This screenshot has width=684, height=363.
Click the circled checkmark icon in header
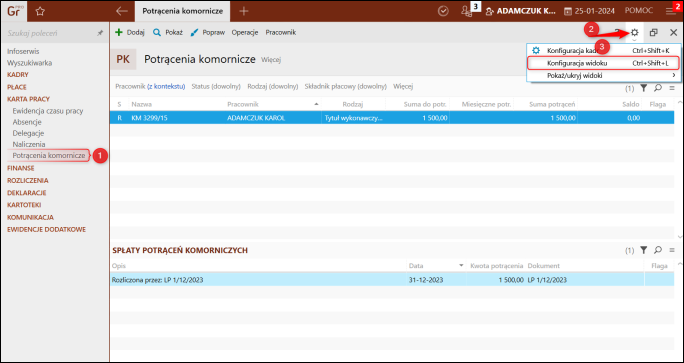pos(443,11)
